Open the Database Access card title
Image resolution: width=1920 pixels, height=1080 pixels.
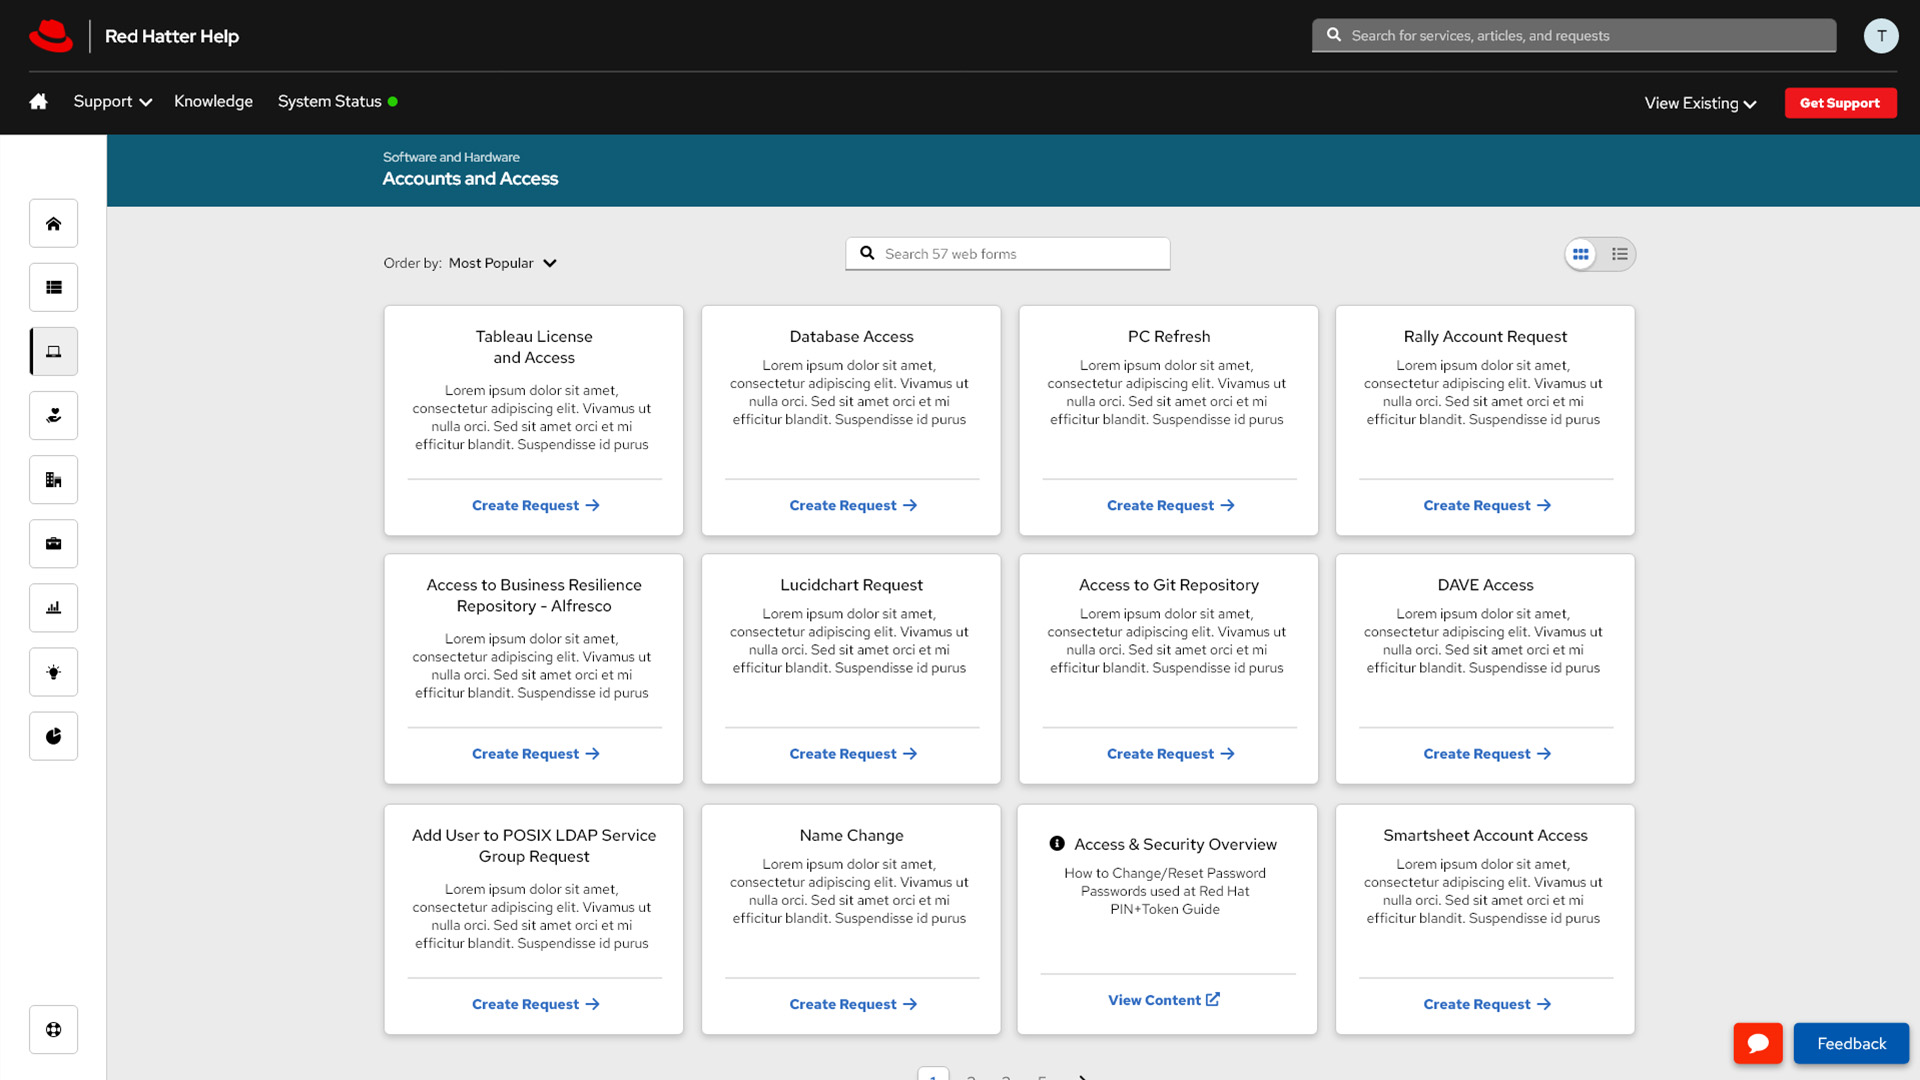(852, 337)
